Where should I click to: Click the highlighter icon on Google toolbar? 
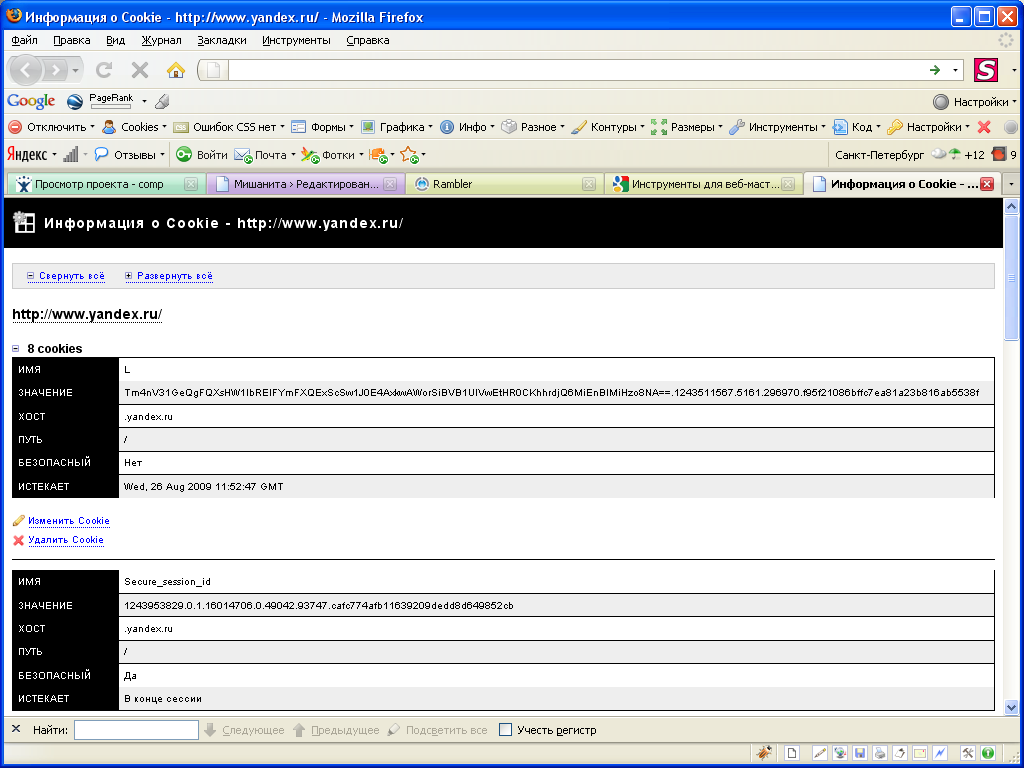tap(163, 101)
